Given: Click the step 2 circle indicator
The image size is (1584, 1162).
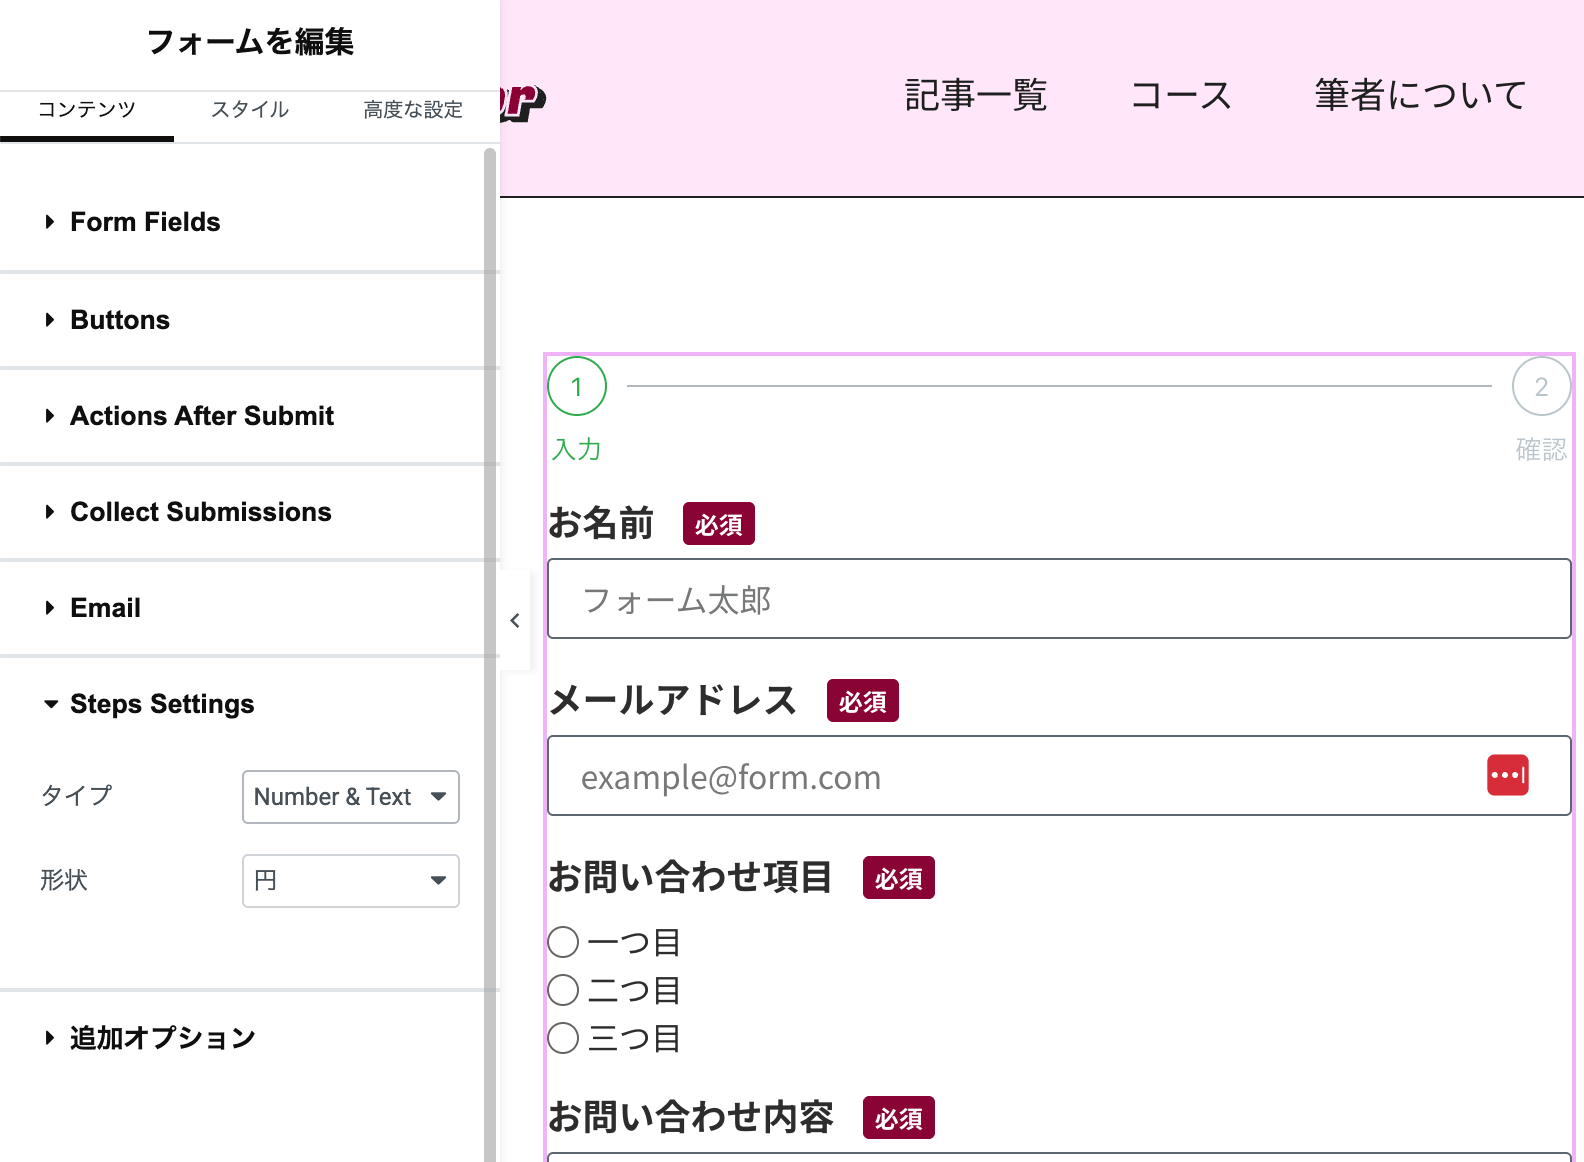Looking at the screenshot, I should tap(1541, 387).
